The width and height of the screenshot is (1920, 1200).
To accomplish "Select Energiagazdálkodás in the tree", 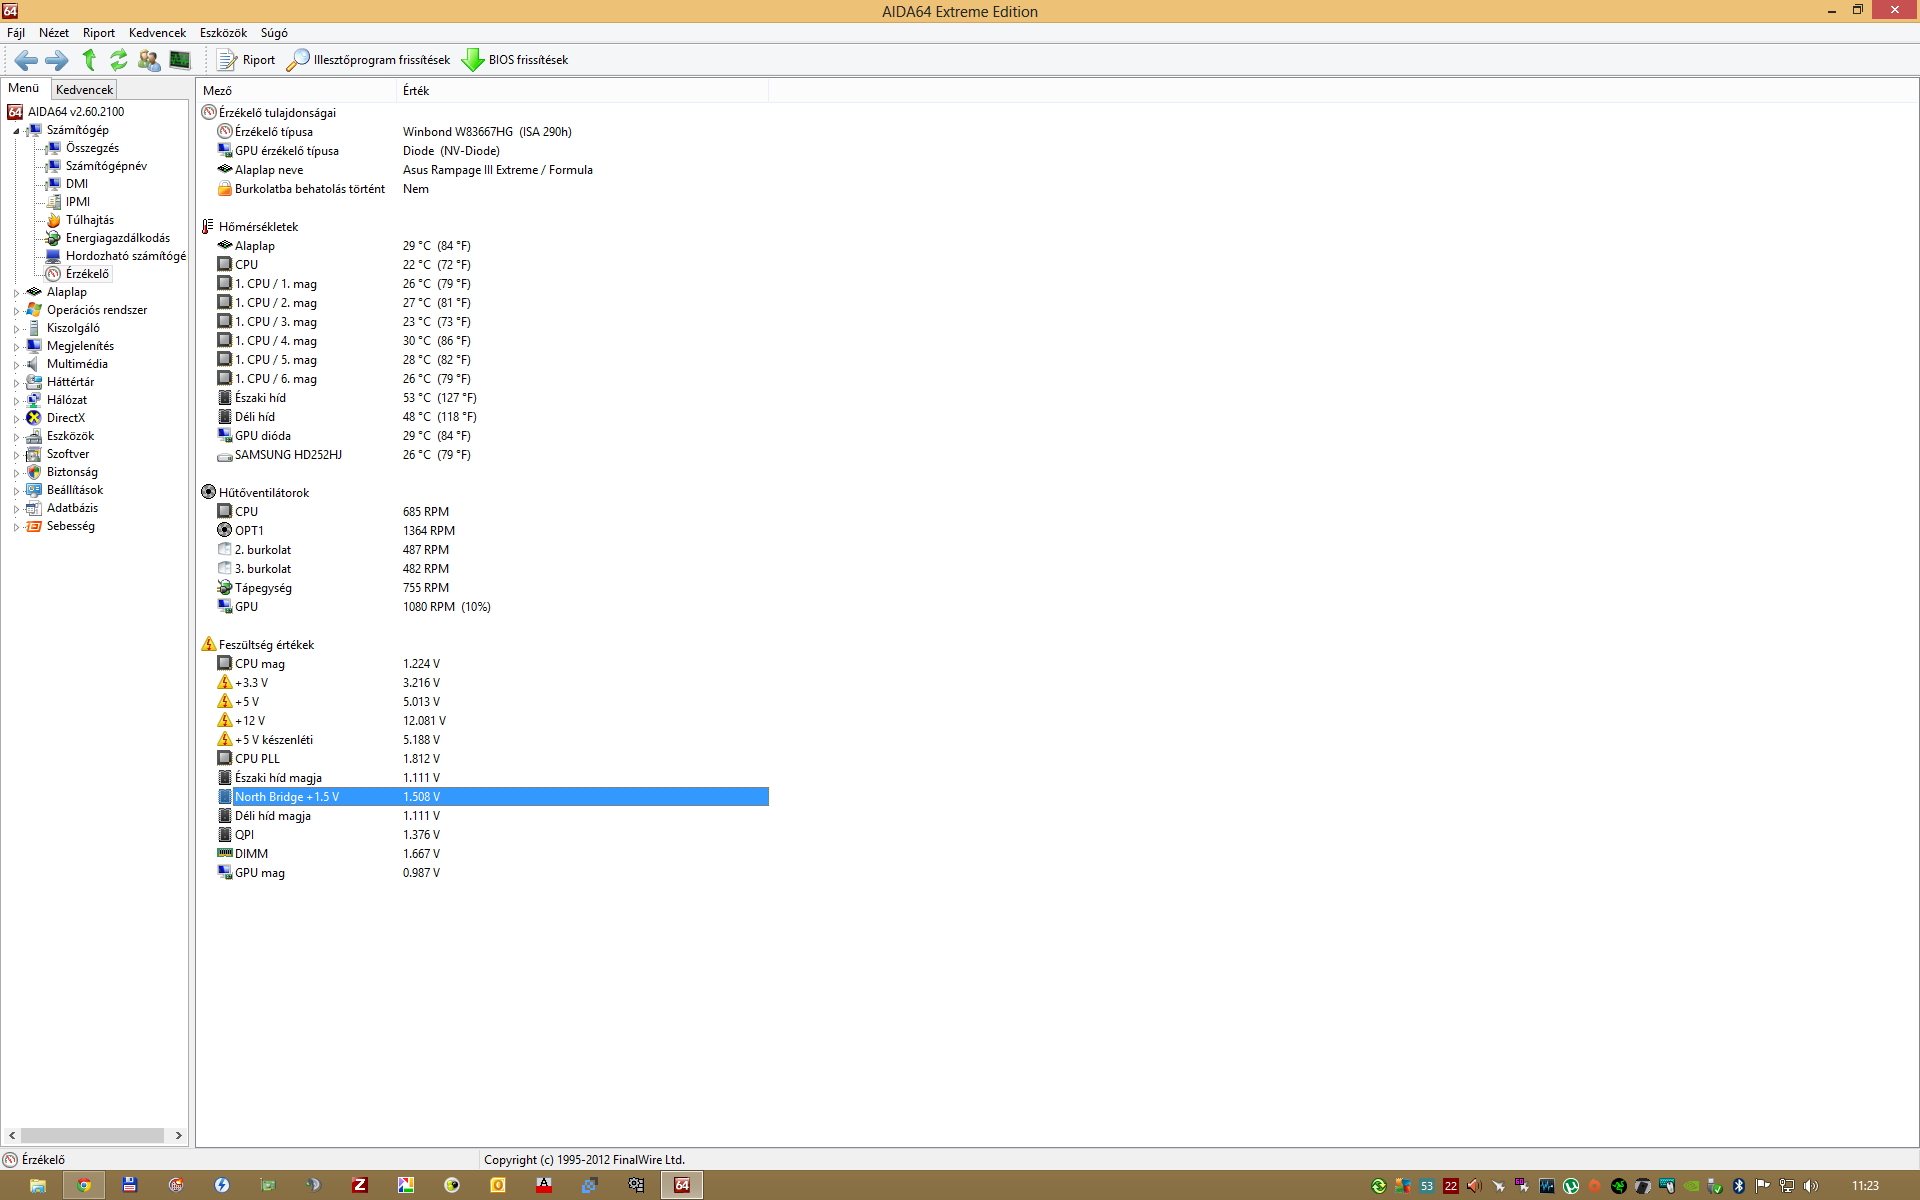I will (118, 238).
